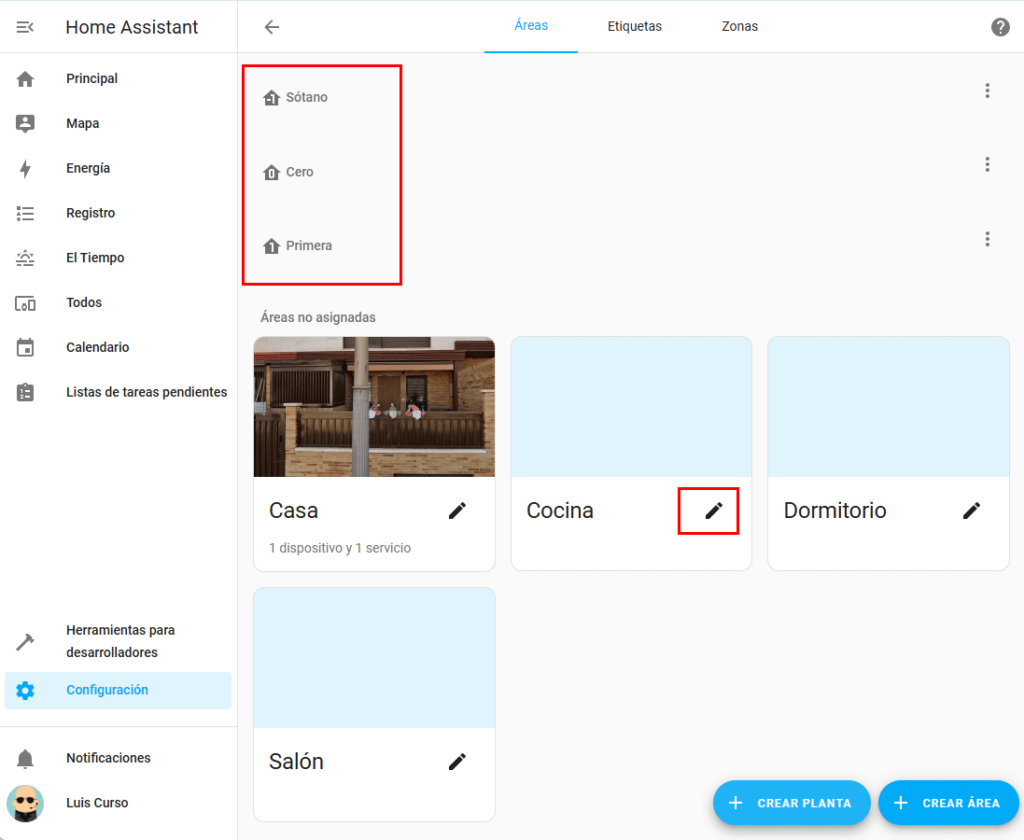Screen dimensions: 1024x840
Task: Switch to the Zonas tab
Action: click(x=739, y=27)
